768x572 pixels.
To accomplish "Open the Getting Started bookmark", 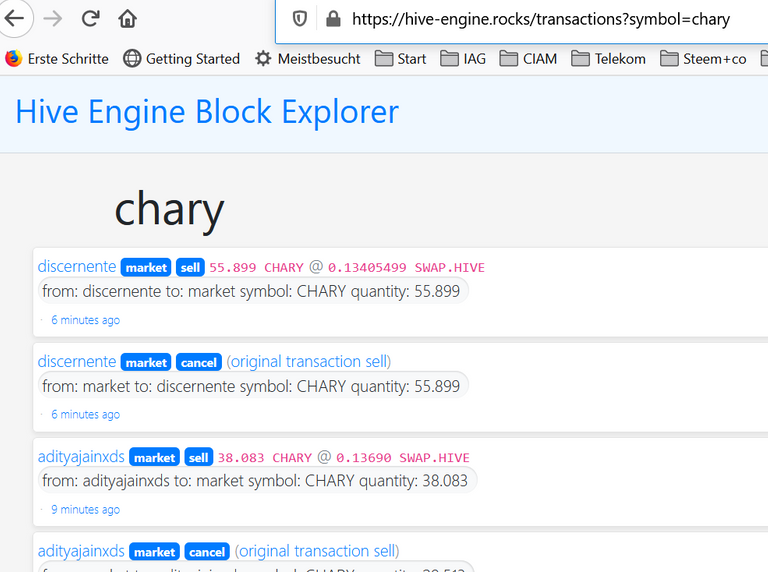I will [181, 59].
